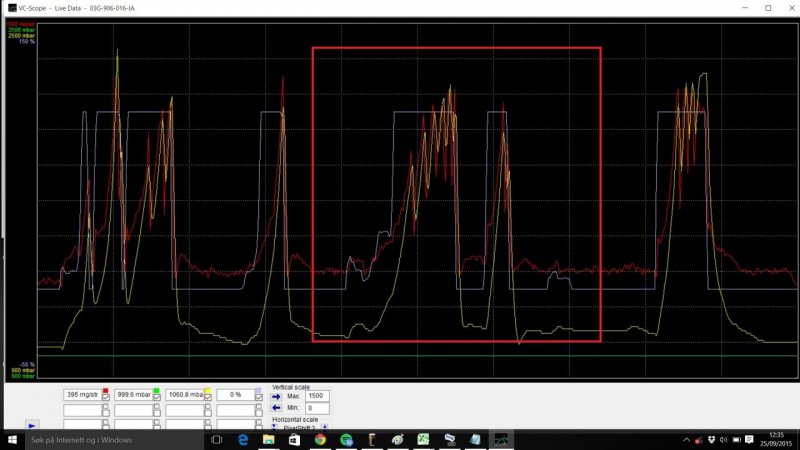
Task: Open Spotify from the taskbar
Action: 346,439
